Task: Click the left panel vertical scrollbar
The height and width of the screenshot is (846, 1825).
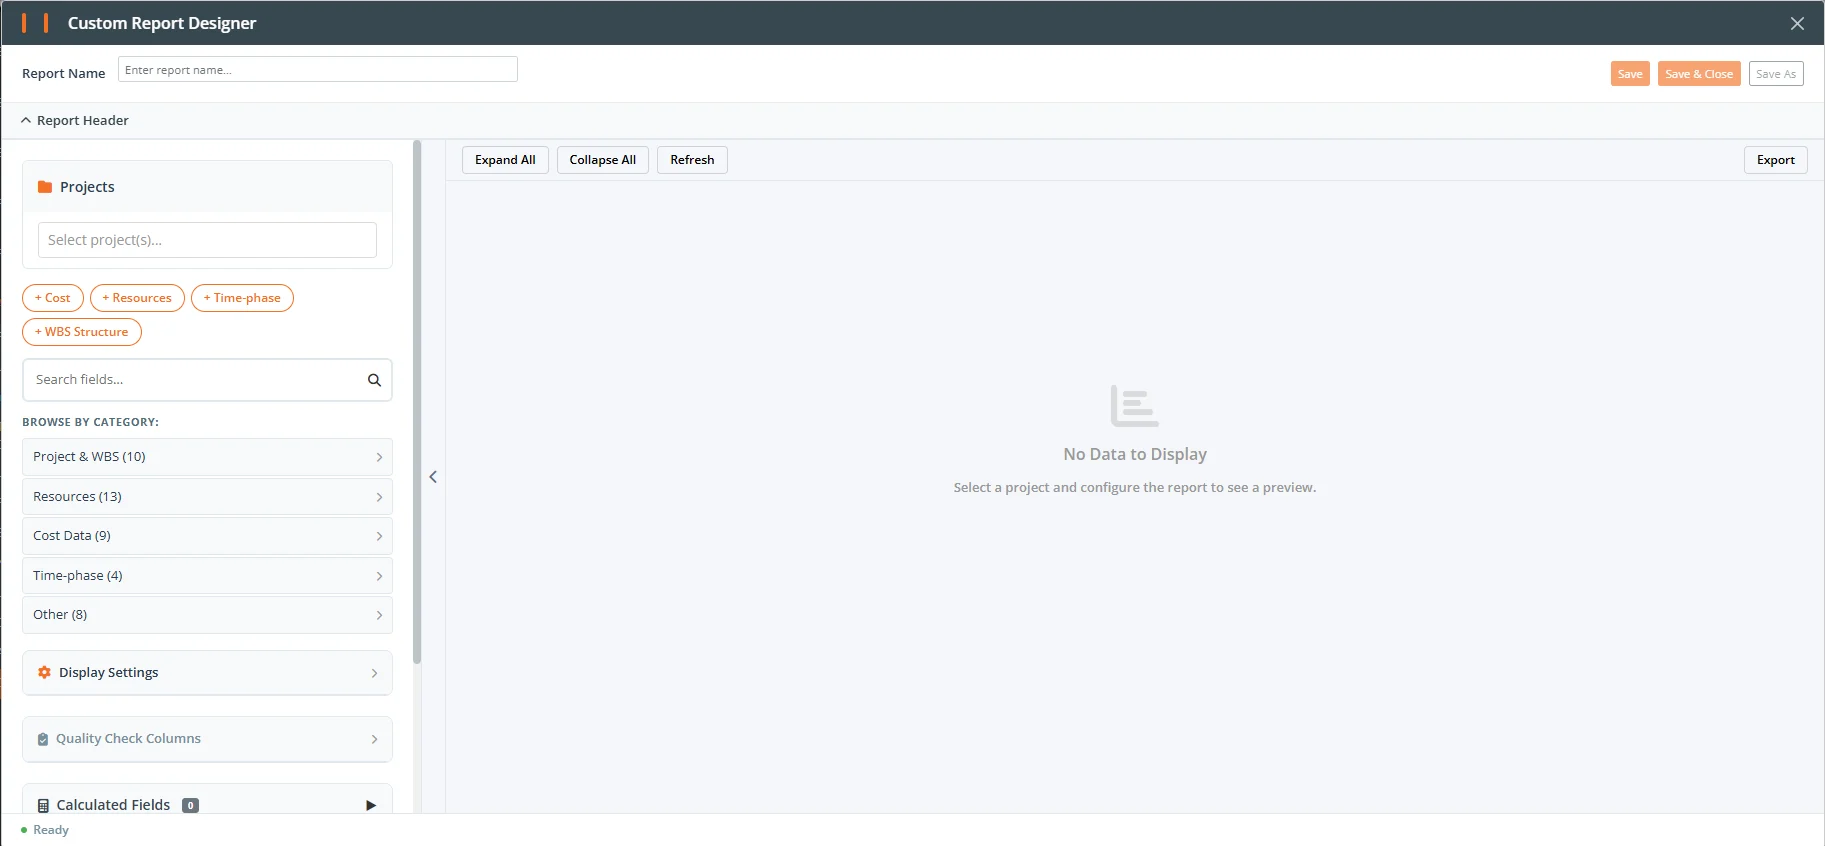Action: click(x=417, y=402)
